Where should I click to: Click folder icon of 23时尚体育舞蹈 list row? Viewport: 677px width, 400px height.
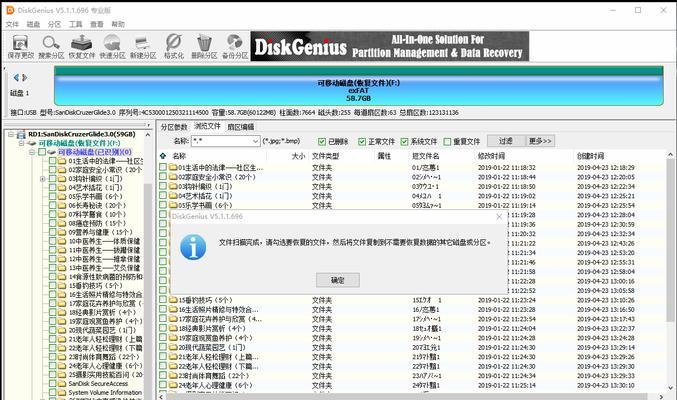[x=173, y=376]
